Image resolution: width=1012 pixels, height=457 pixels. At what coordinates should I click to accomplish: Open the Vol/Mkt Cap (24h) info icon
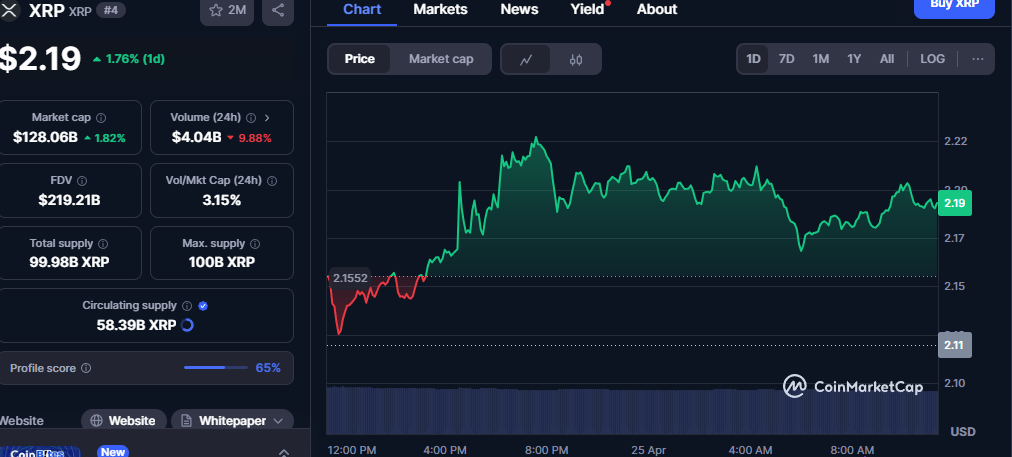pos(272,181)
